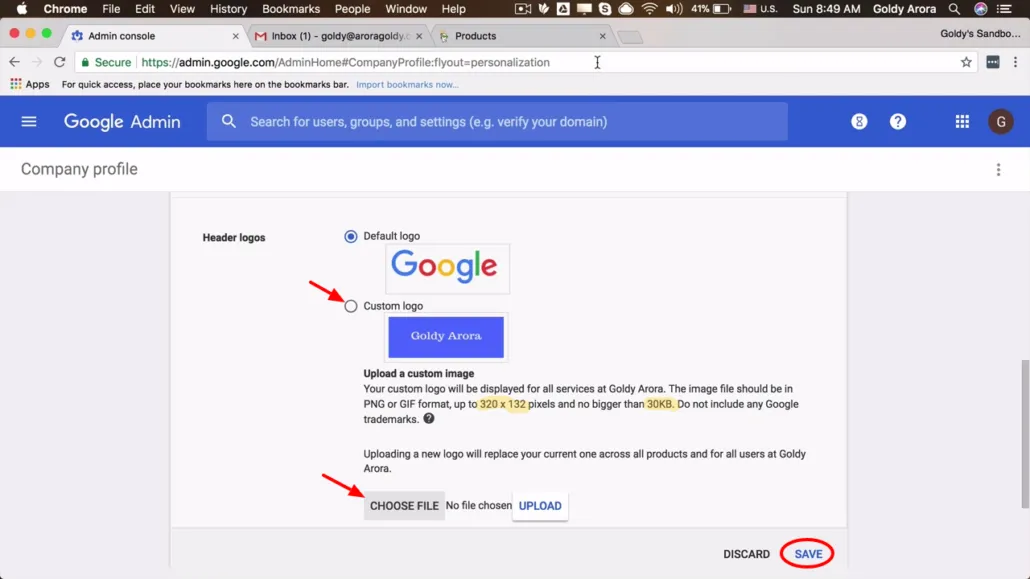The height and width of the screenshot is (579, 1030).
Task: Open Notification Center list icon
Action: tap(1004, 9)
